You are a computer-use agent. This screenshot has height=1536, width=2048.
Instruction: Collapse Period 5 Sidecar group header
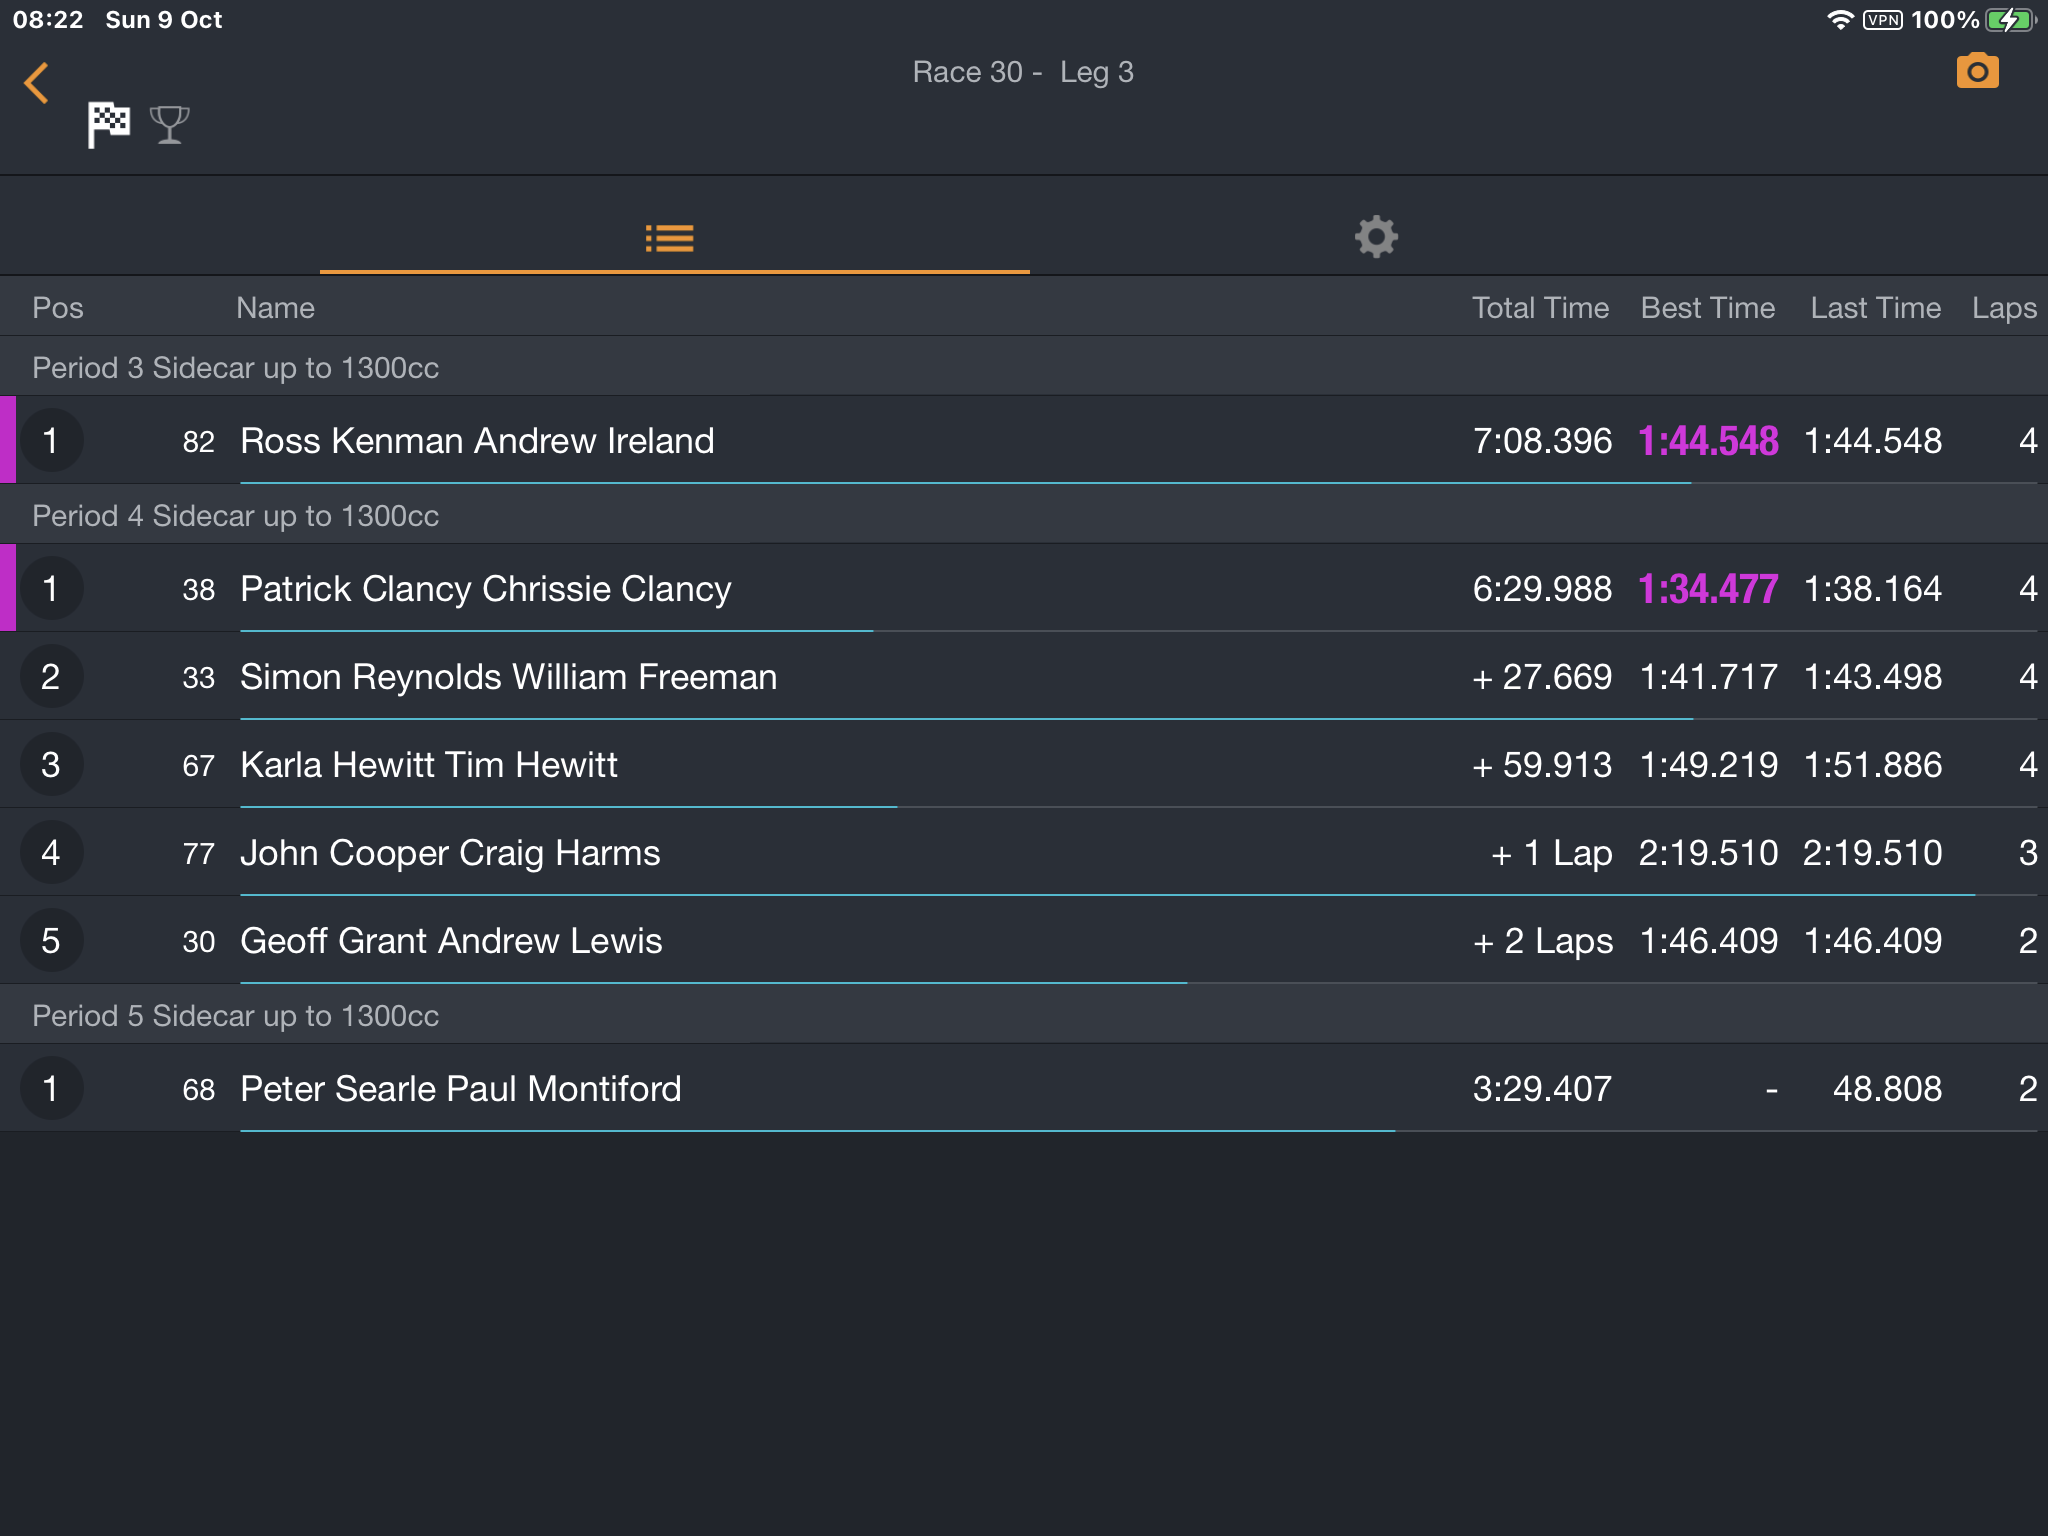pyautogui.click(x=1024, y=1015)
